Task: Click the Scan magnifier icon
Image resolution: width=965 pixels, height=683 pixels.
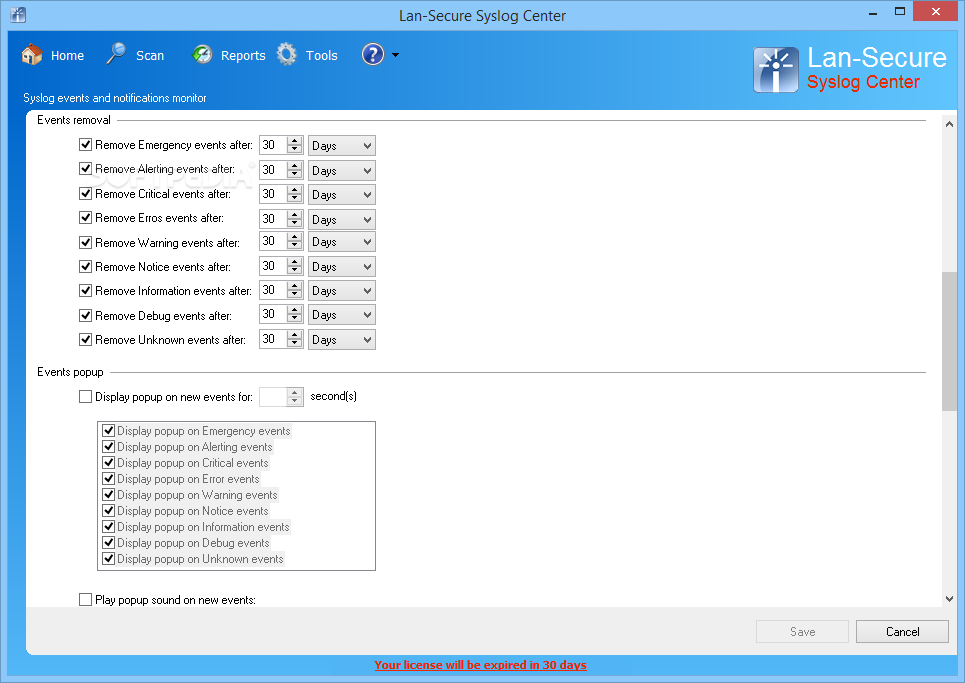Action: tap(116, 54)
